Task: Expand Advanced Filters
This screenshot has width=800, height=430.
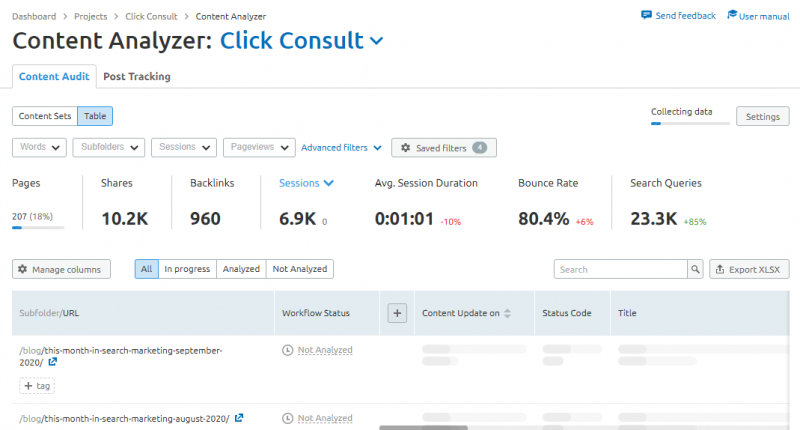Action: pos(341,147)
